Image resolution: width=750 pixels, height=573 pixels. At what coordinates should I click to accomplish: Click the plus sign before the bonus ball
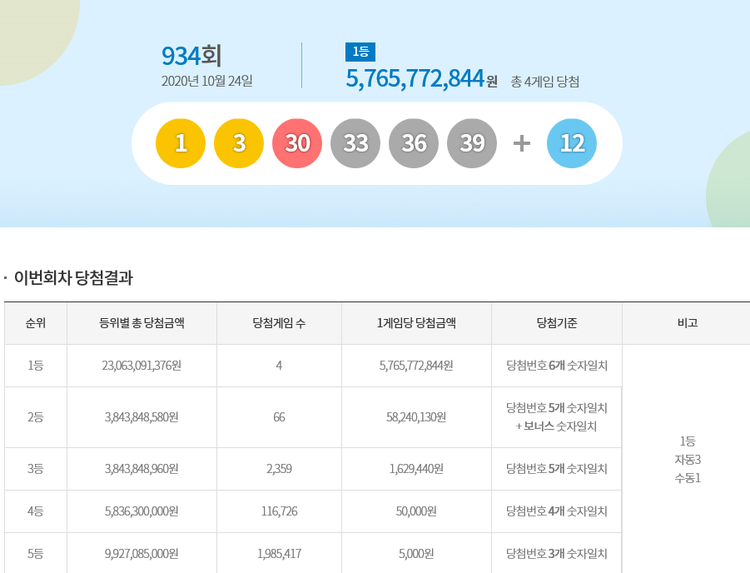pos(521,143)
